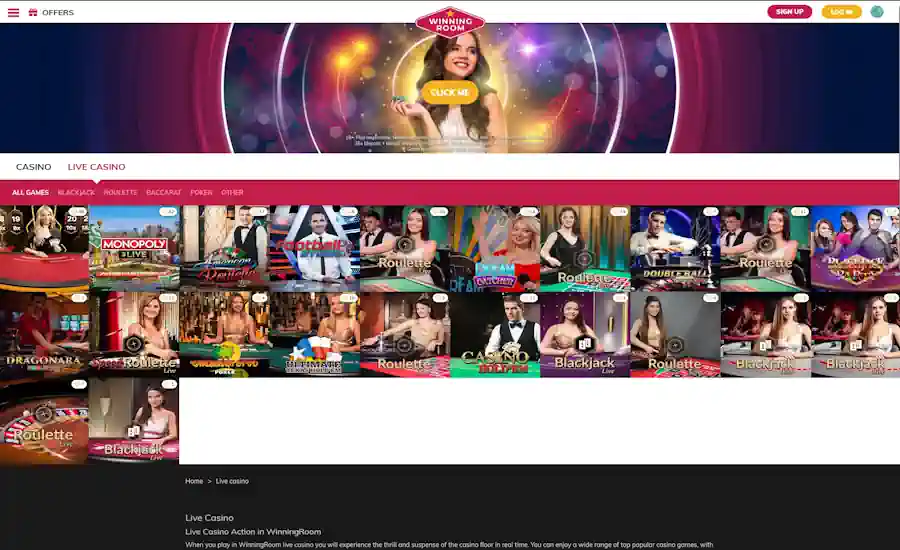Open the Offers link
This screenshot has width=900, height=550.
click(57, 12)
